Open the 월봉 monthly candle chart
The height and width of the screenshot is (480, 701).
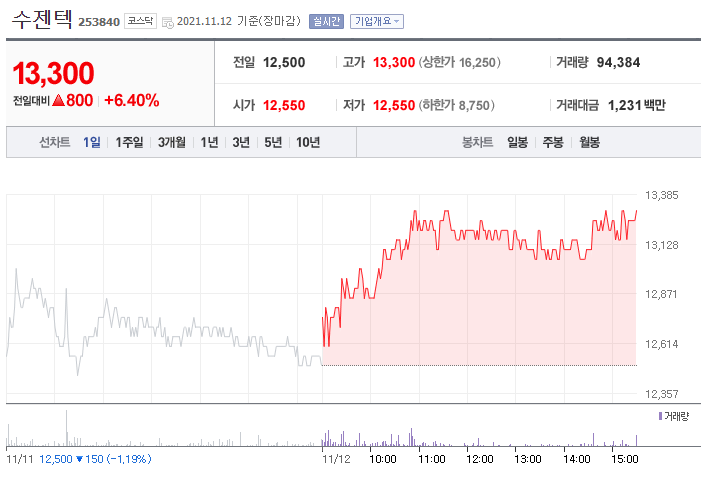[x=590, y=142]
